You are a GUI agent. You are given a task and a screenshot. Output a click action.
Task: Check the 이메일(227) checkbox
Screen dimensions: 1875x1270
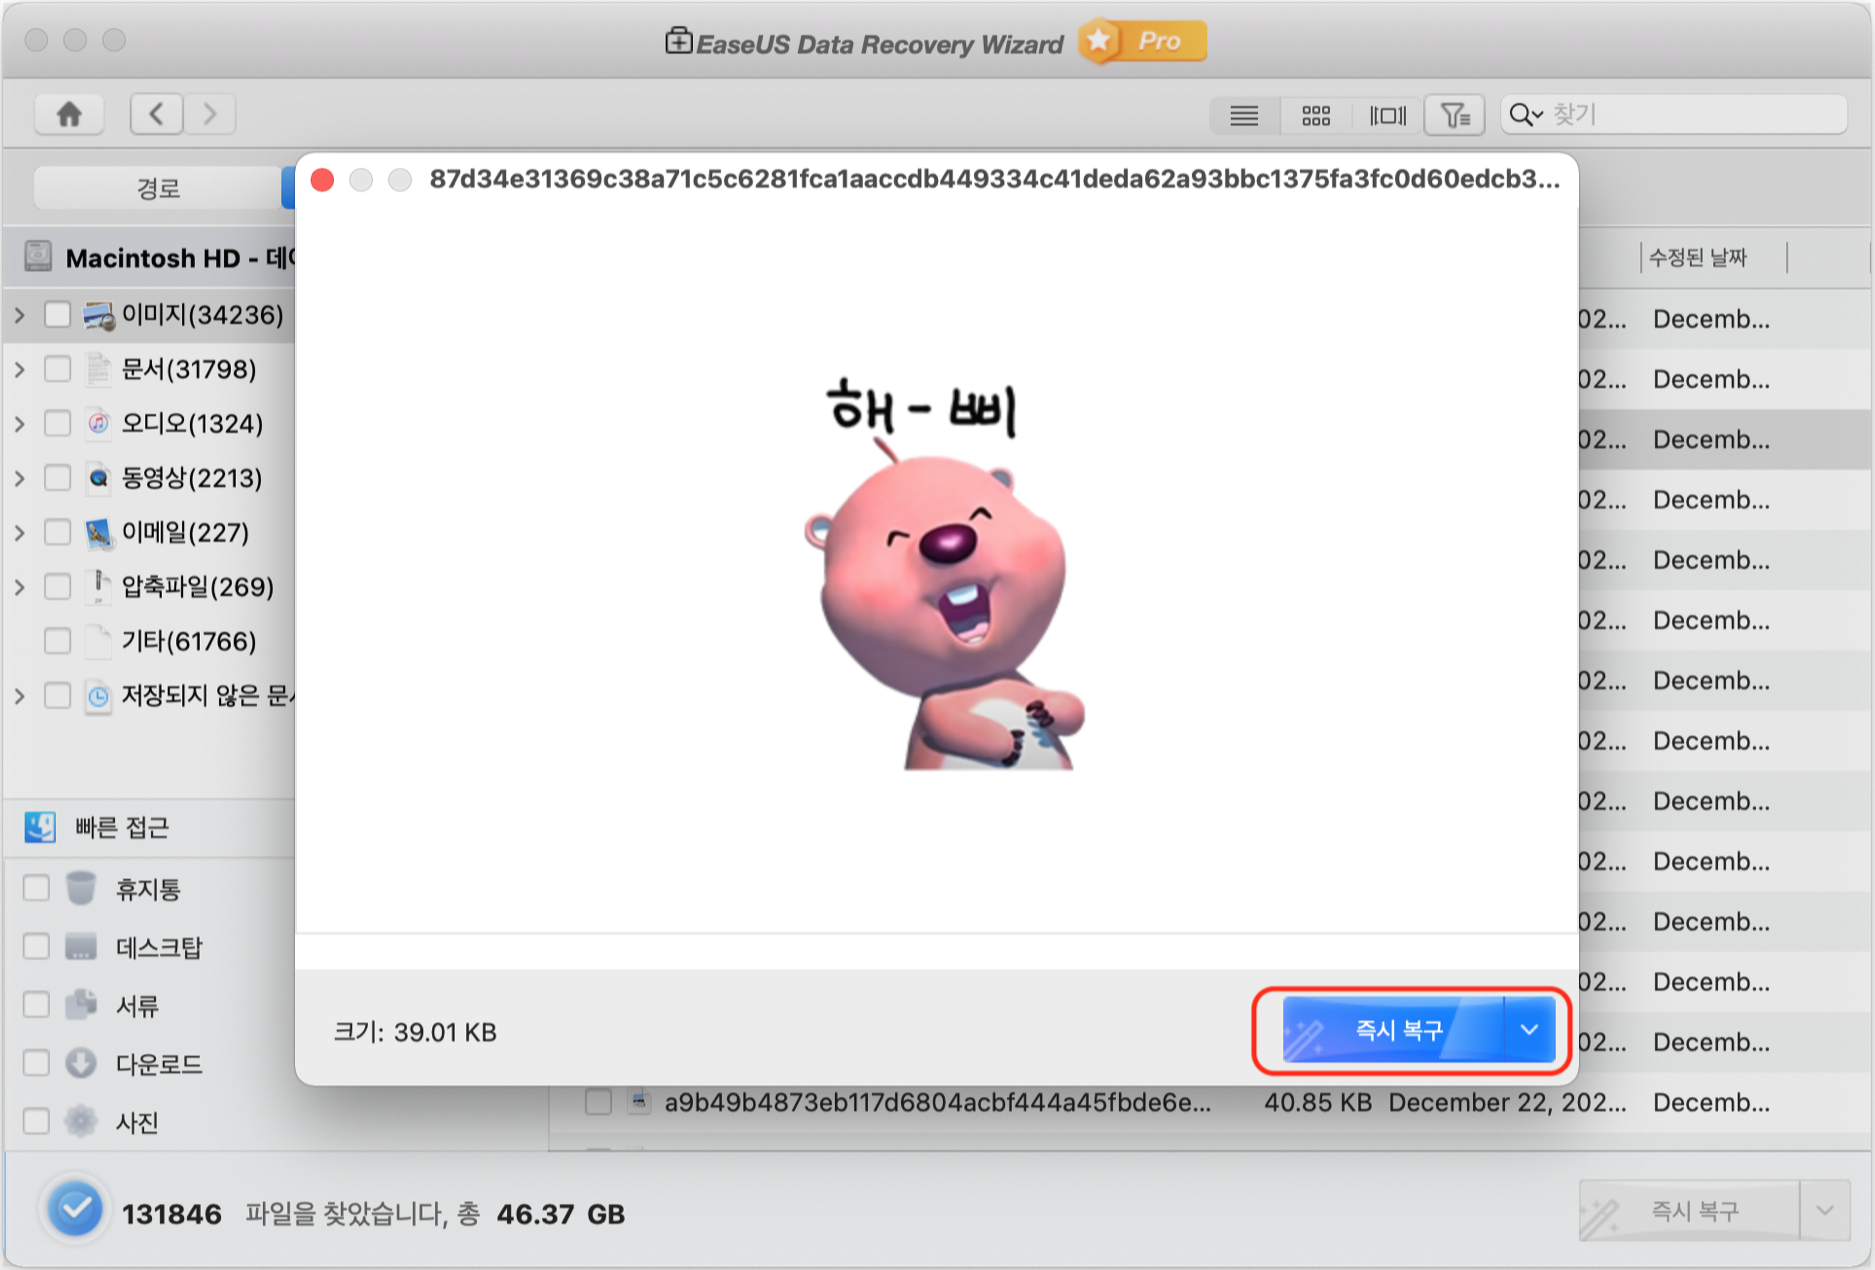coord(58,533)
